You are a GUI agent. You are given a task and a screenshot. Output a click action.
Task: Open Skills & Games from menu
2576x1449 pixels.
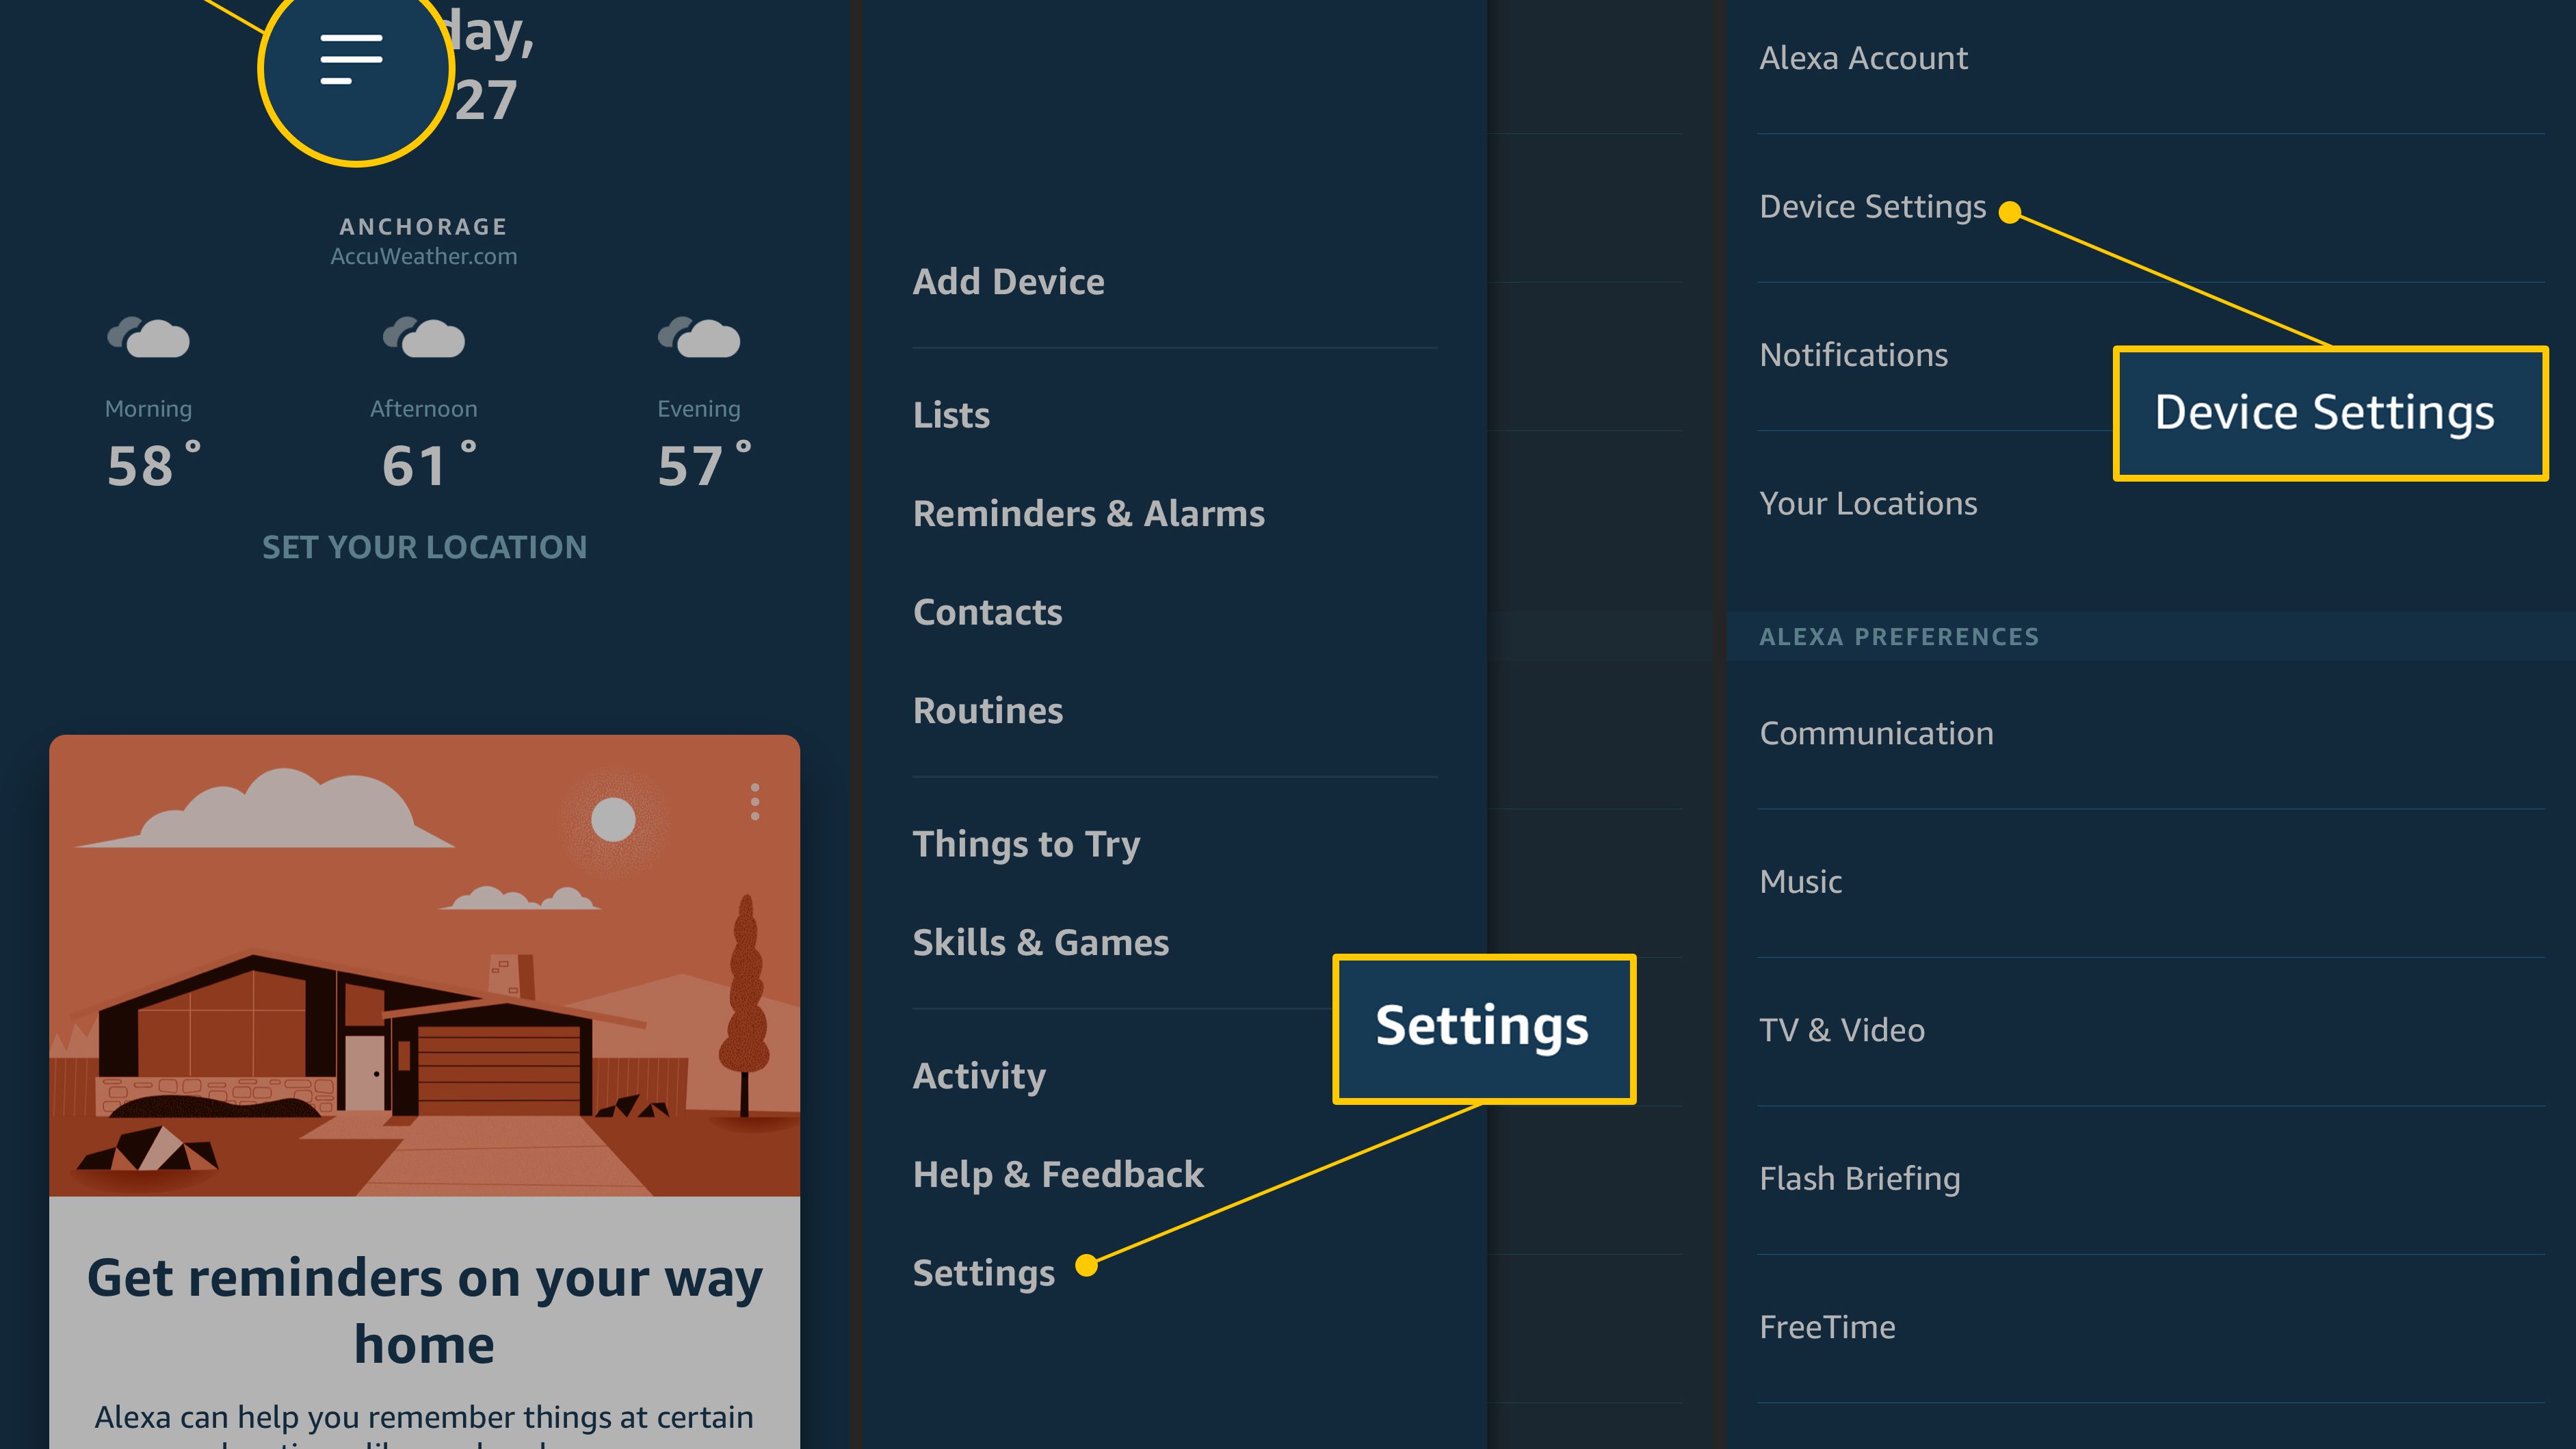(x=1041, y=943)
